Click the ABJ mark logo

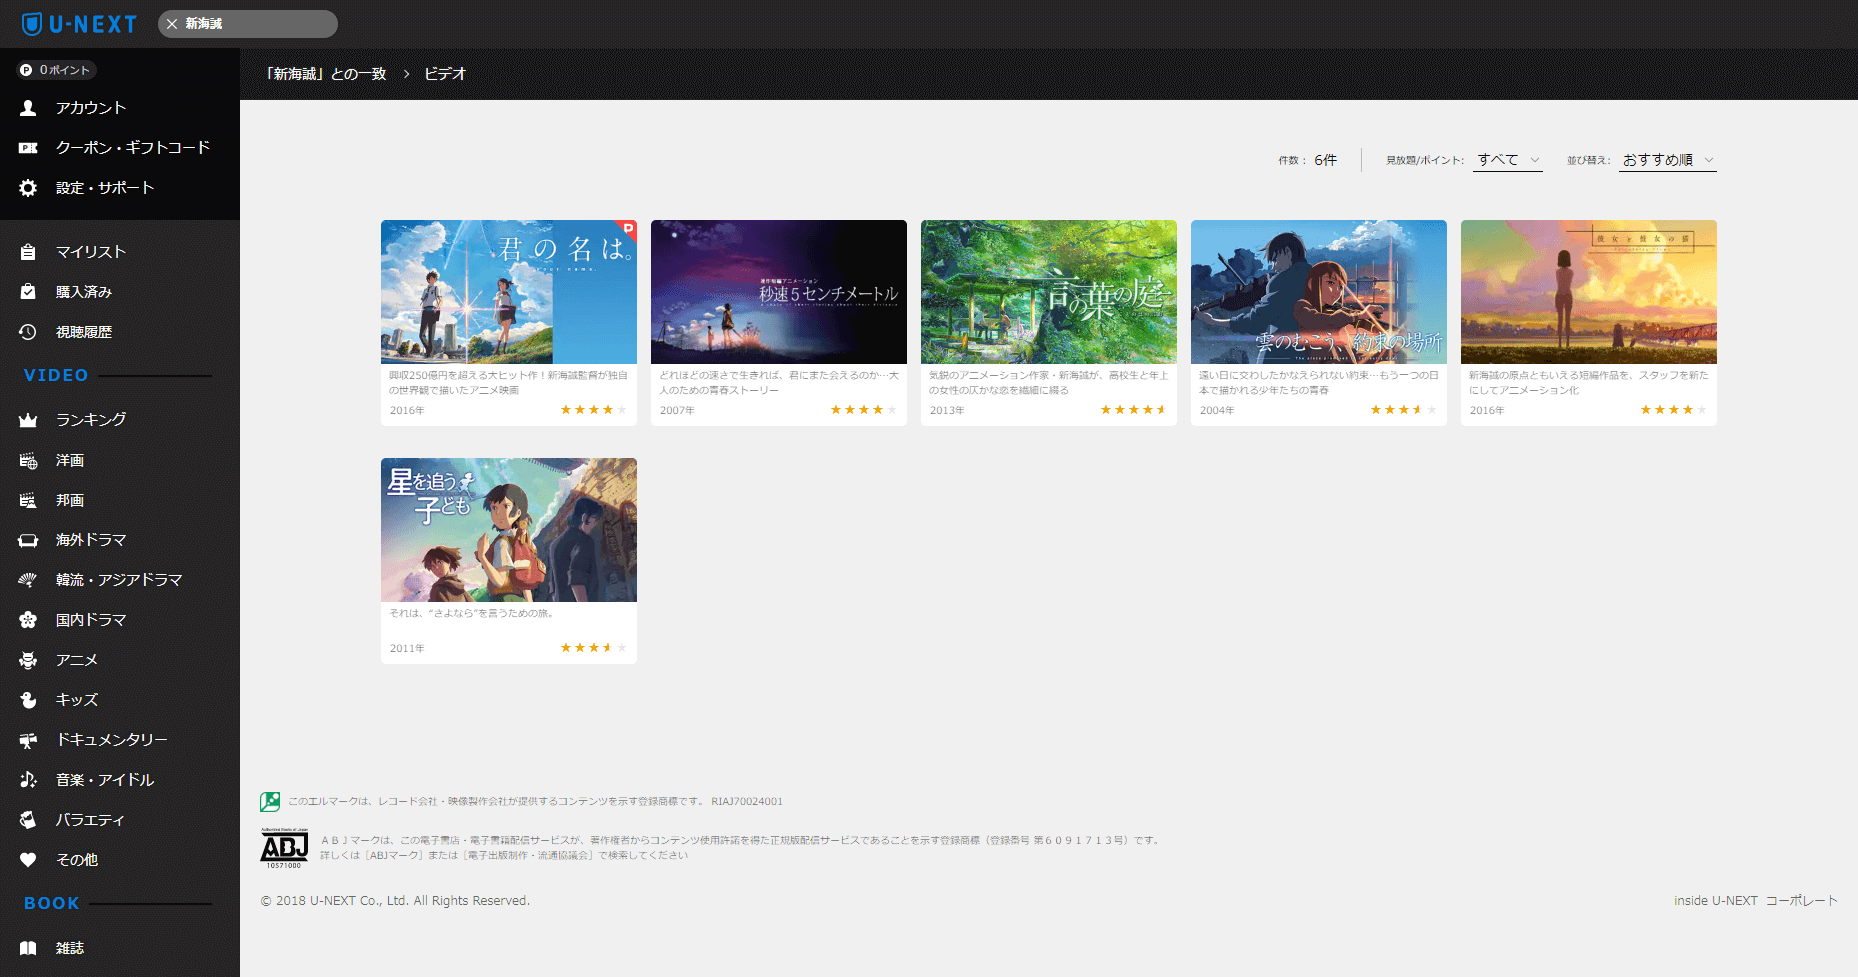coord(284,848)
